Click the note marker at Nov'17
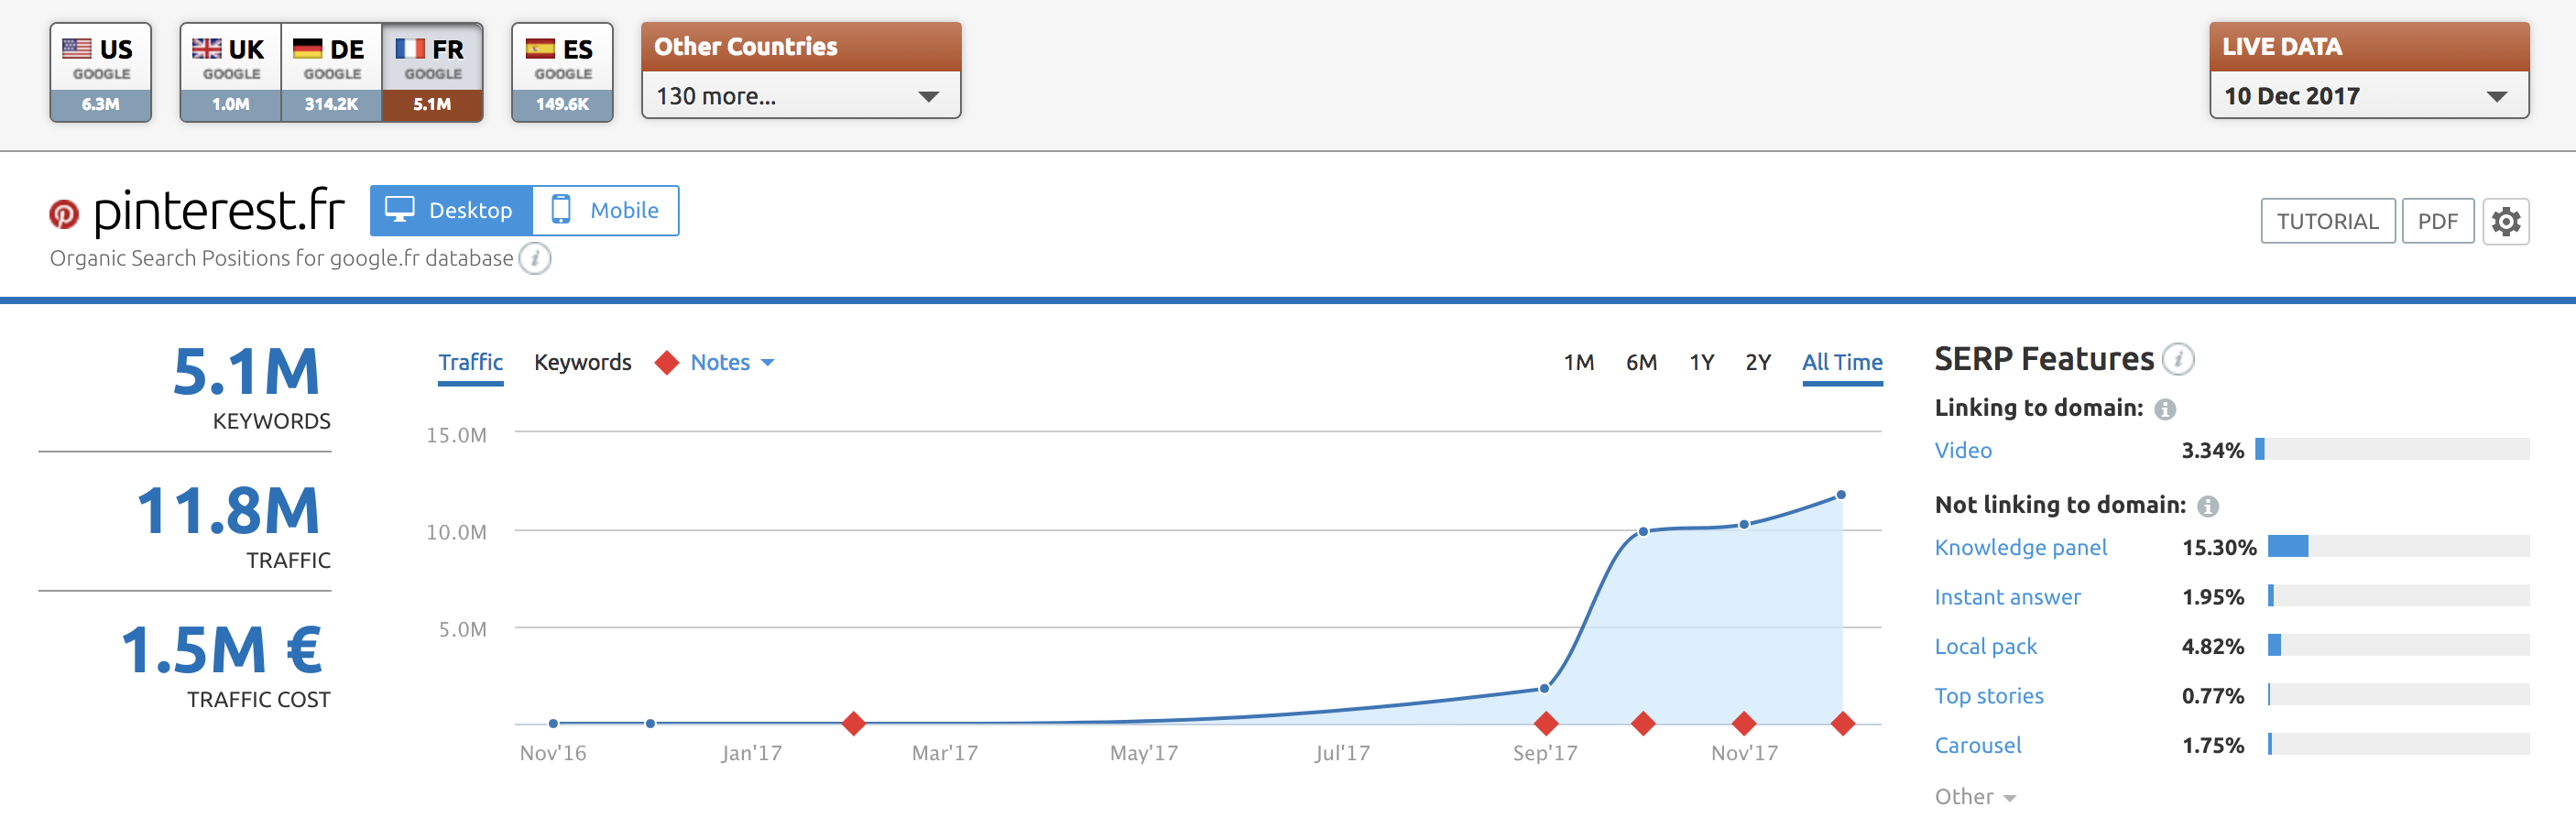Image resolution: width=2576 pixels, height=839 pixels. (1744, 723)
